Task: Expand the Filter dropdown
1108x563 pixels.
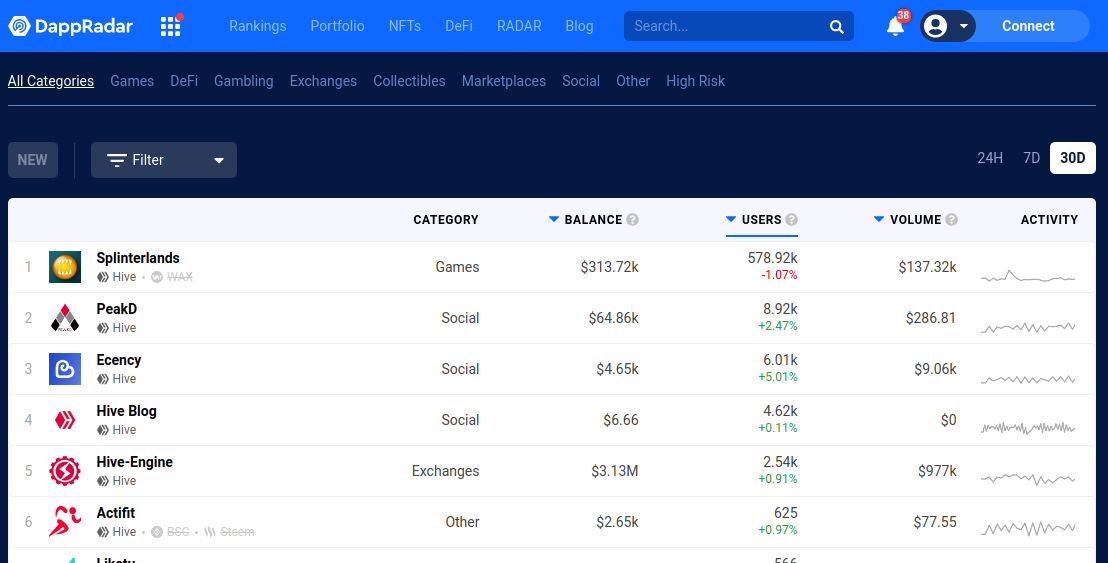Action: coord(164,160)
